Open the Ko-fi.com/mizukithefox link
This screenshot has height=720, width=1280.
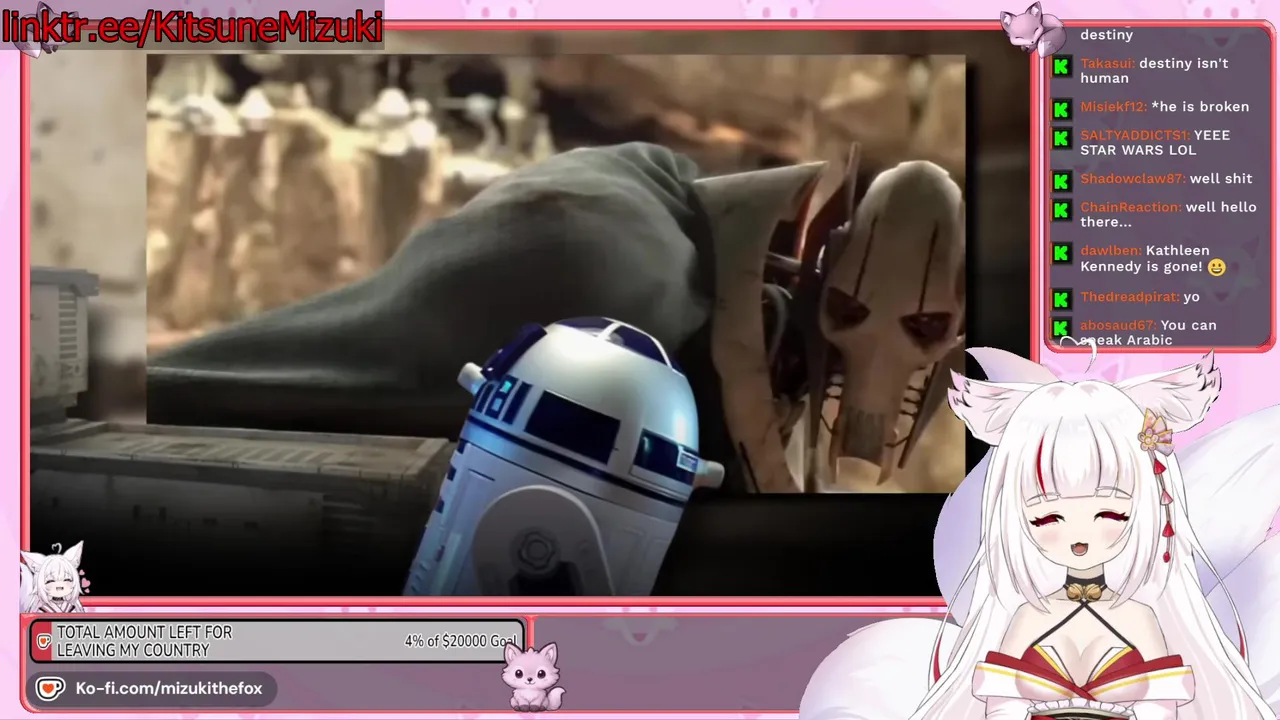point(169,688)
